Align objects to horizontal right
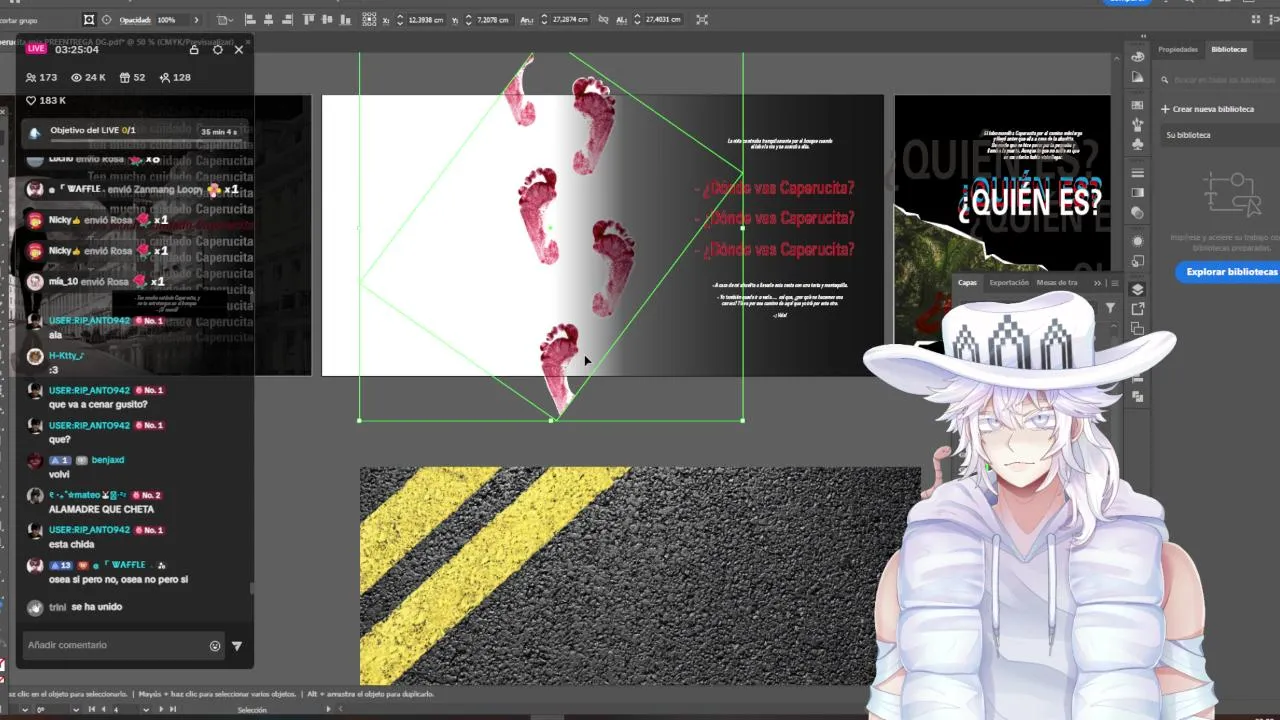Screen dimensions: 1280x720 pos(287,20)
